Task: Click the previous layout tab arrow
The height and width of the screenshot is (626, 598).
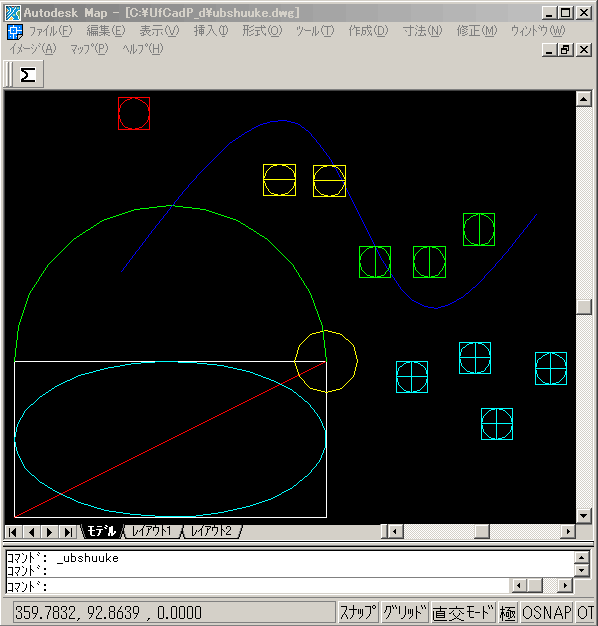Action: tap(31, 532)
